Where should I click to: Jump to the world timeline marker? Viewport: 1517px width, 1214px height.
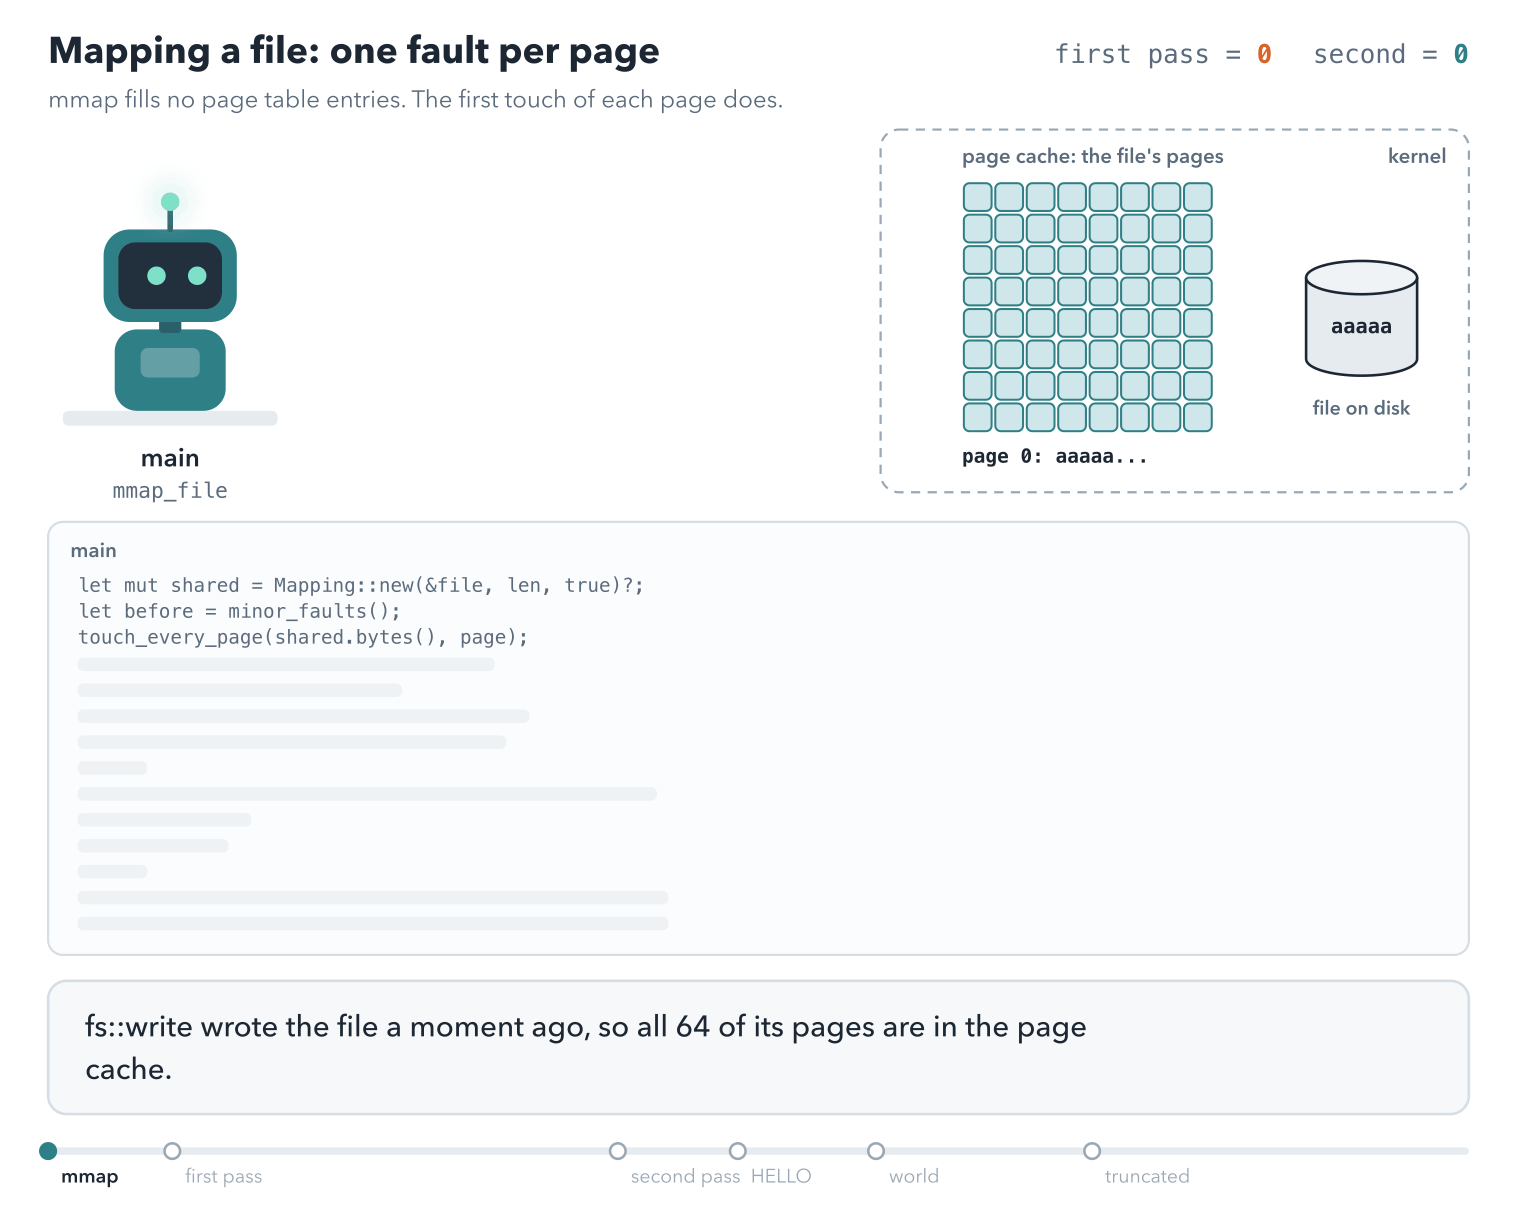tap(876, 1151)
